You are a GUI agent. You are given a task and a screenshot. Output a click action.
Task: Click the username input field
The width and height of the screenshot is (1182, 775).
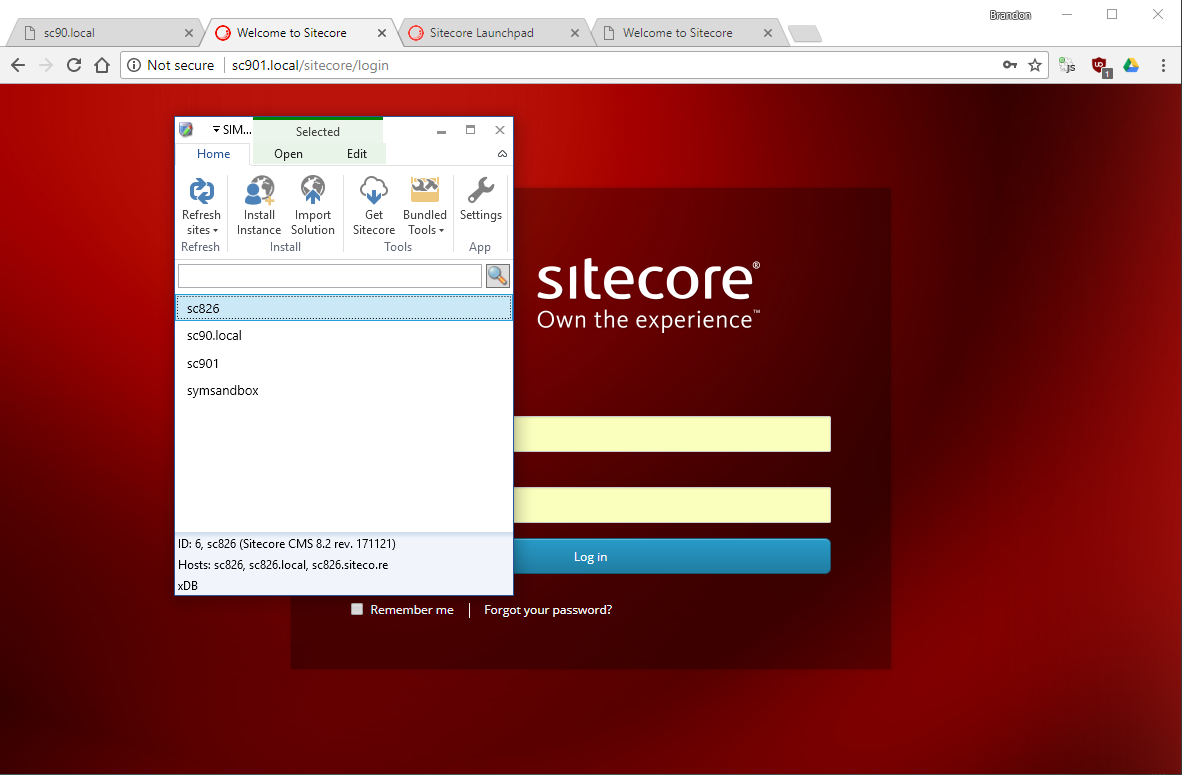coord(672,434)
